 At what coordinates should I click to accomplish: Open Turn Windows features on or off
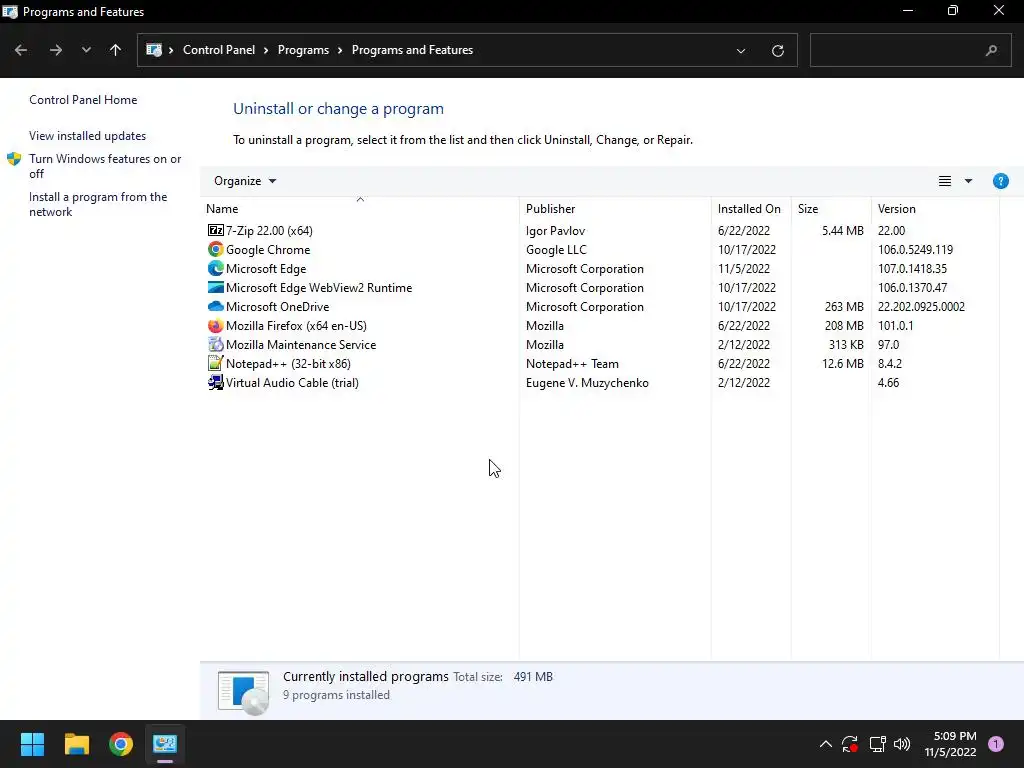105,166
